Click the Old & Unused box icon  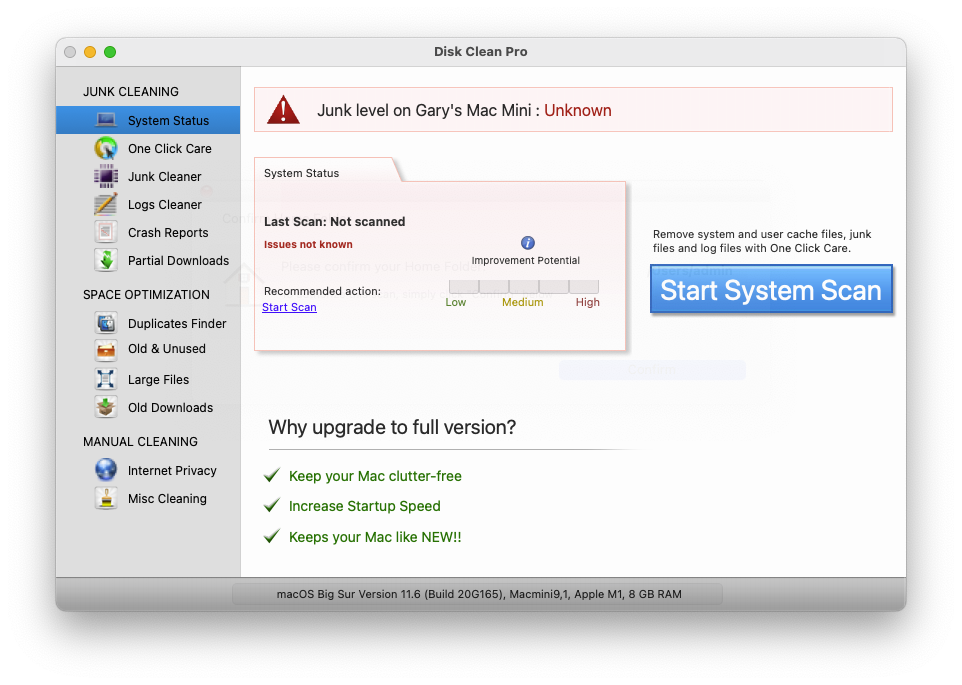(x=106, y=349)
